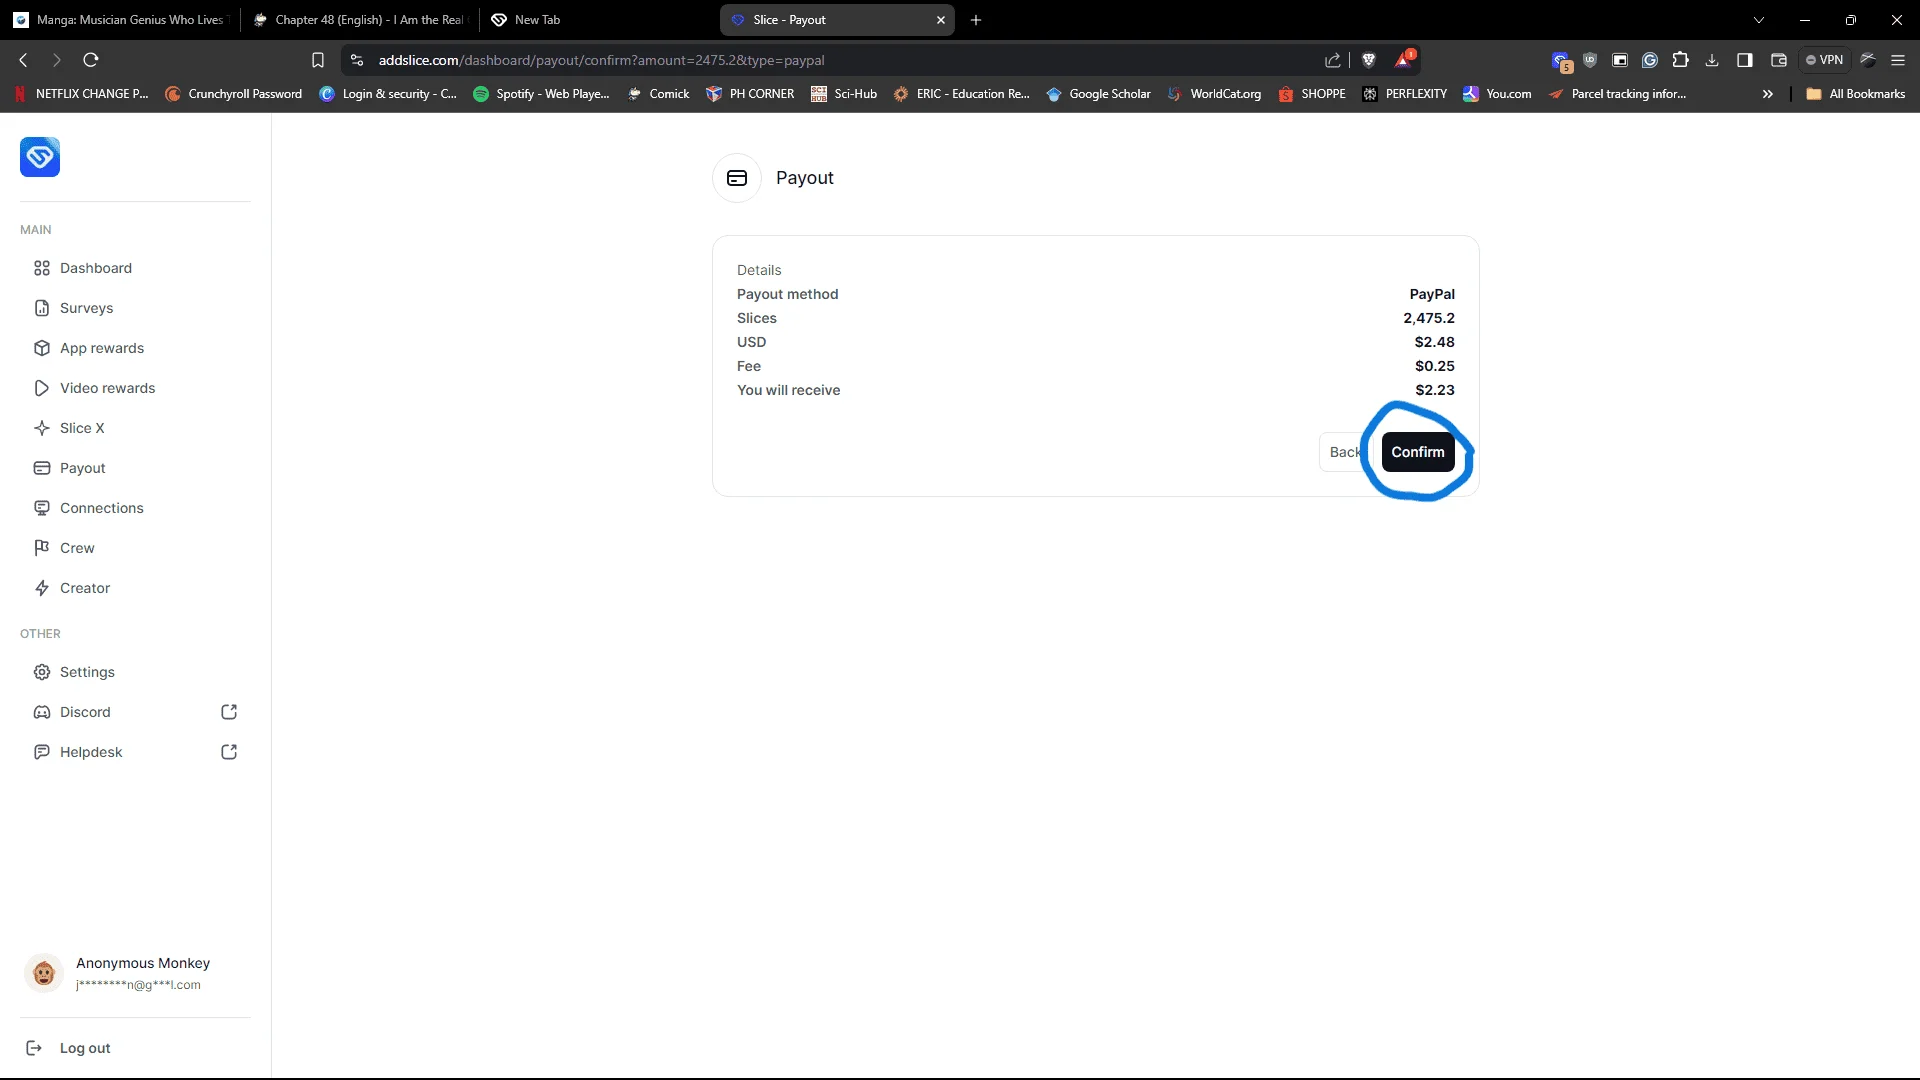Close the Slice - Payout tab
Viewport: 1920px width, 1080px height.
(941, 19)
